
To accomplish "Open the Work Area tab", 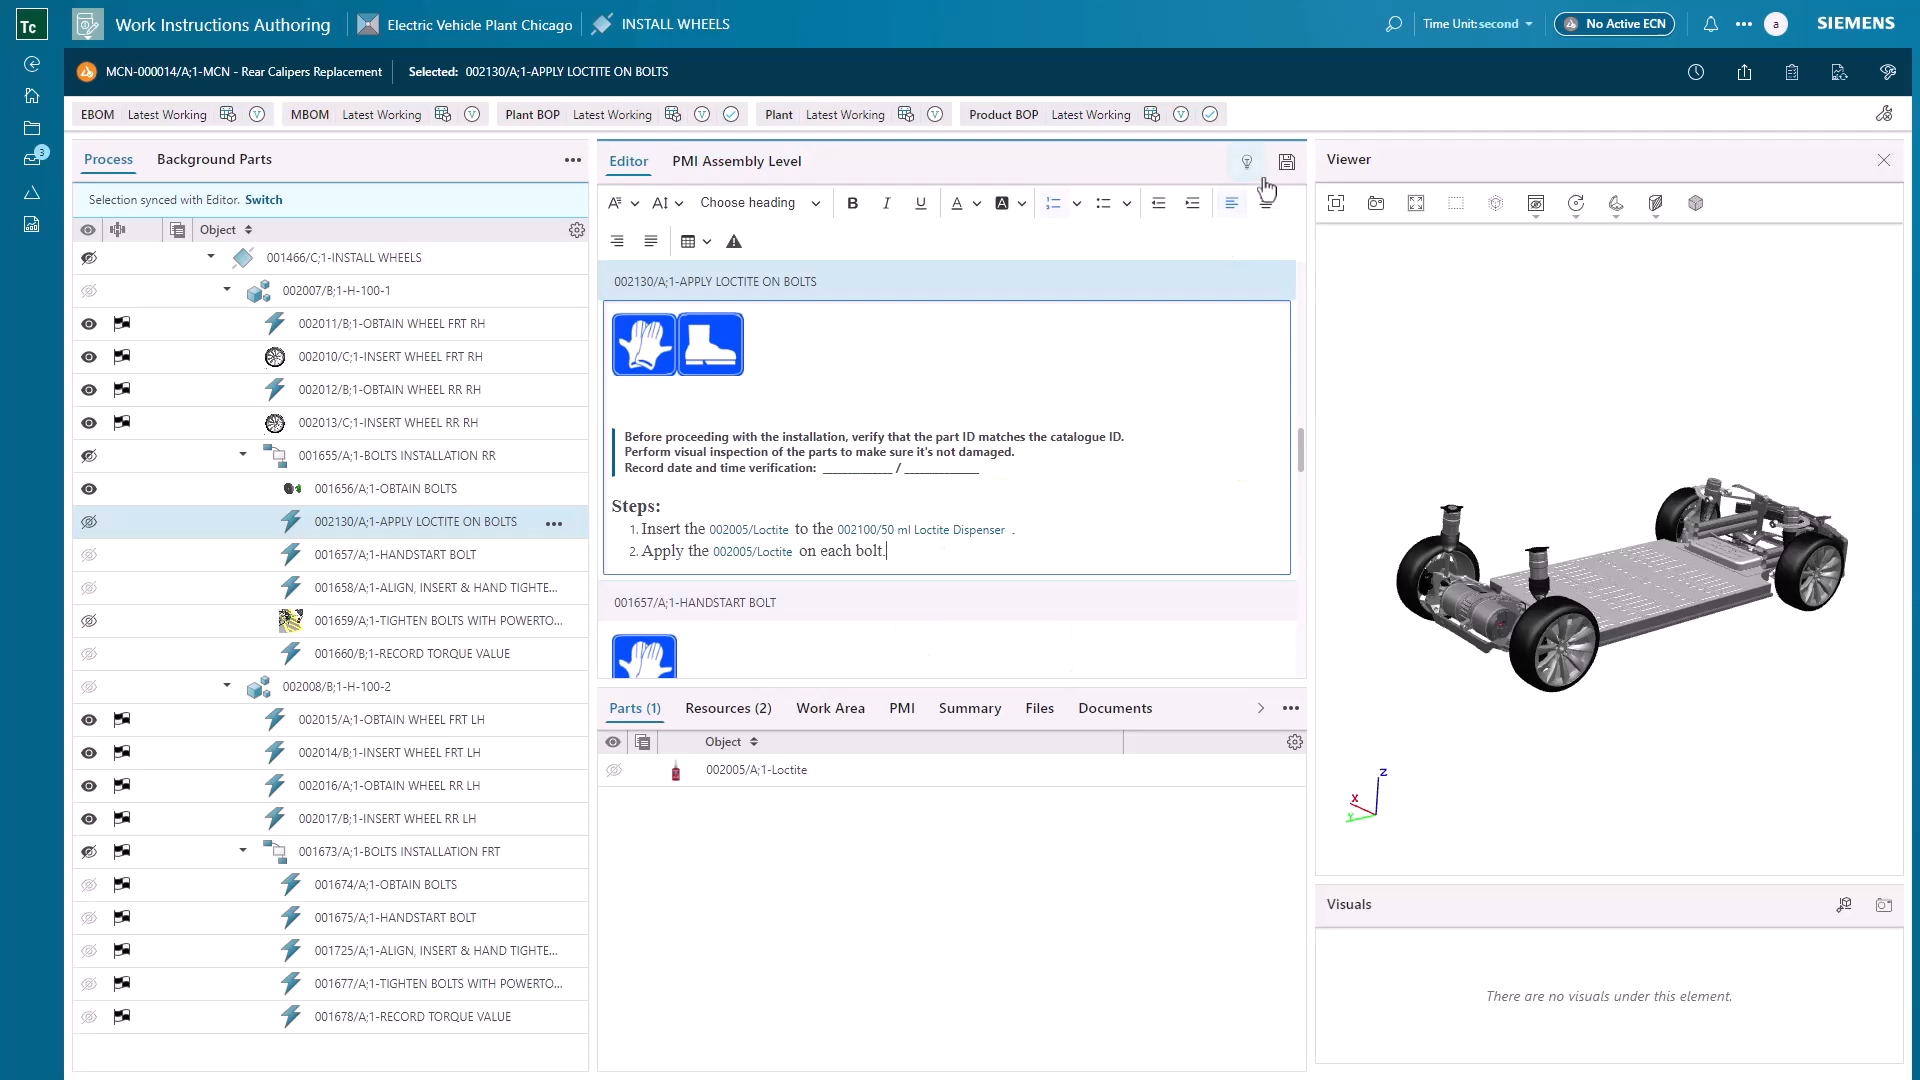I will coord(830,708).
